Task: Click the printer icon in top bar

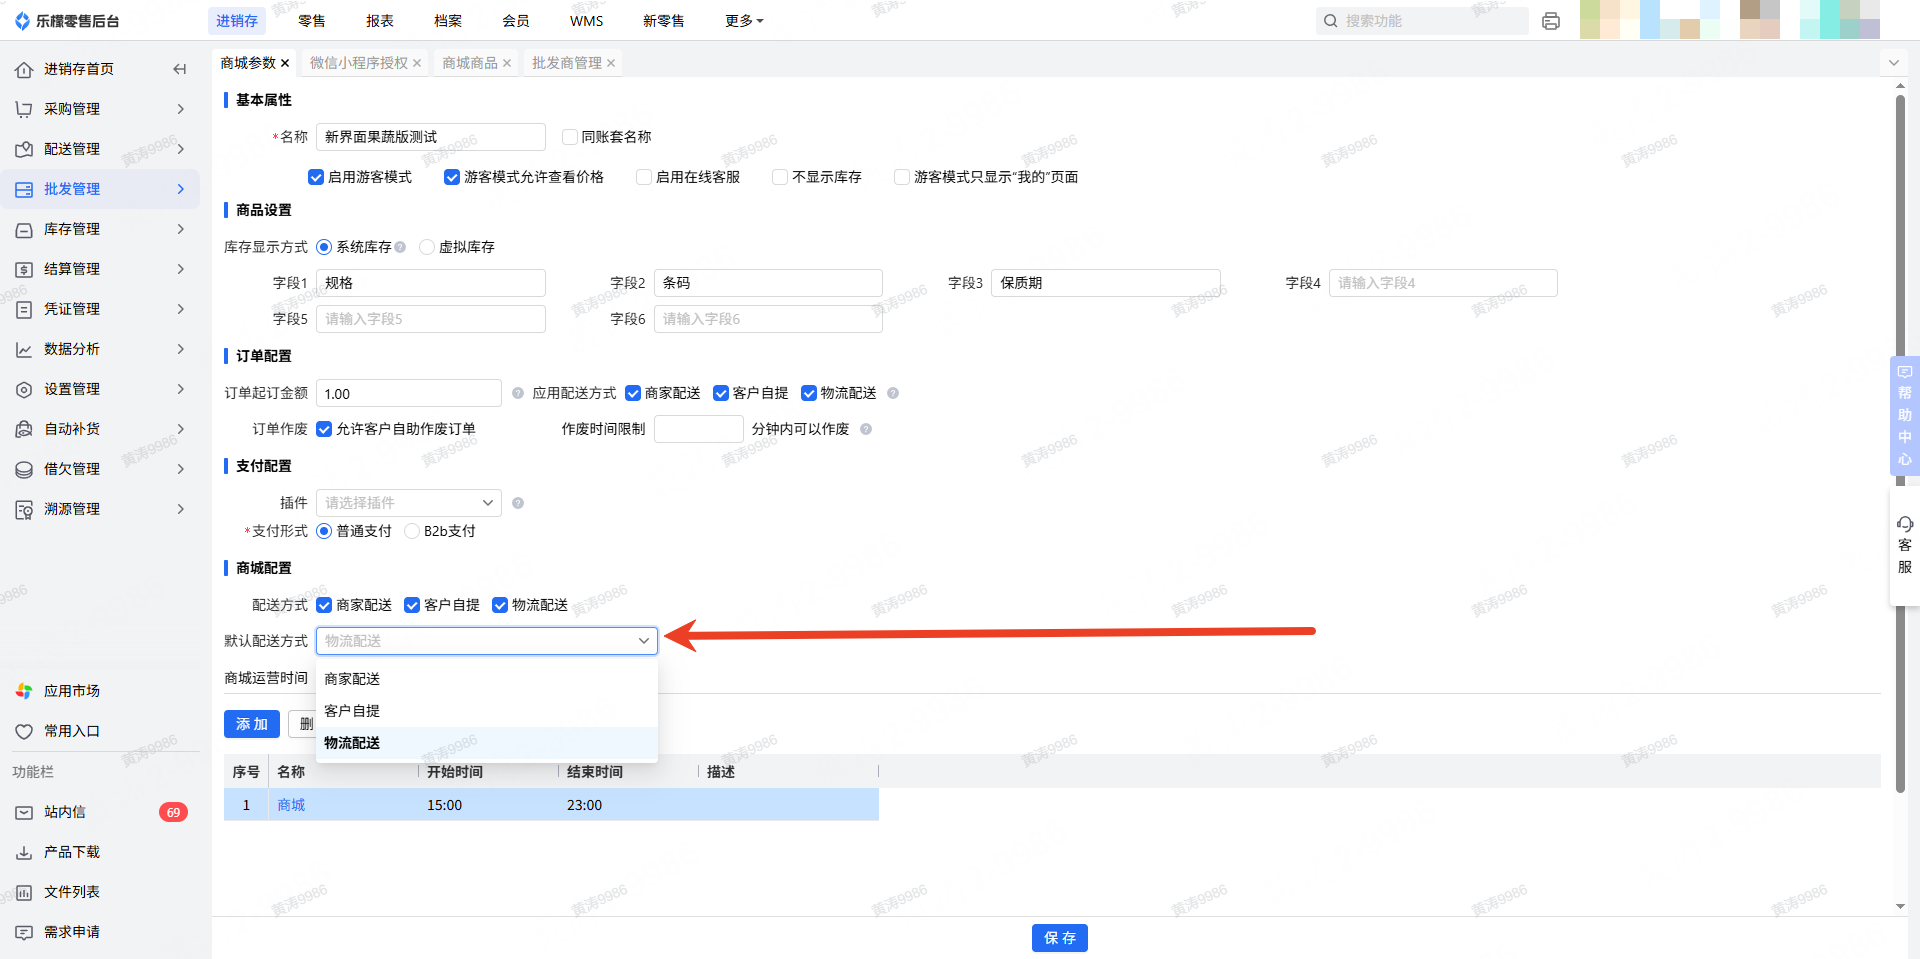Action: coord(1551,21)
